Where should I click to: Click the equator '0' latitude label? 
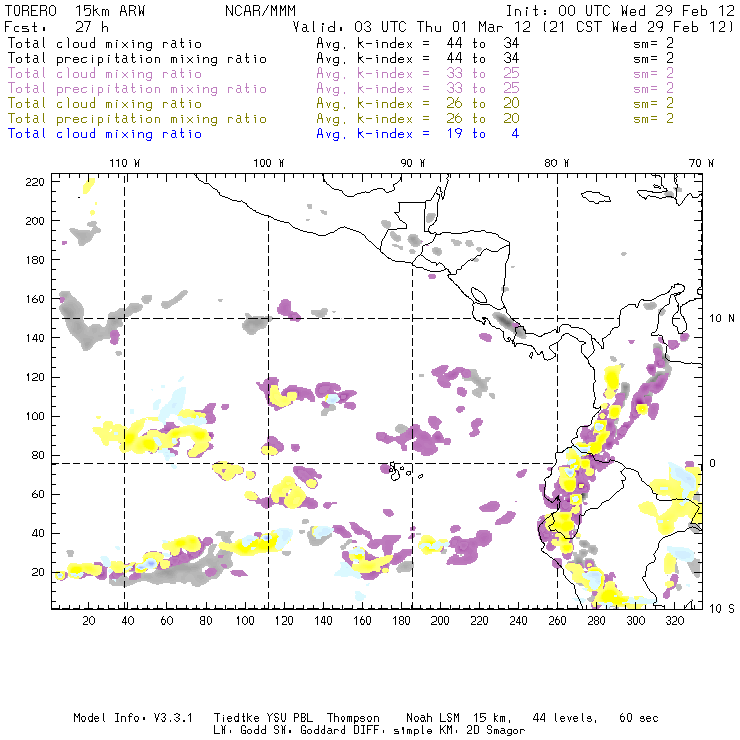pyautogui.click(x=713, y=463)
